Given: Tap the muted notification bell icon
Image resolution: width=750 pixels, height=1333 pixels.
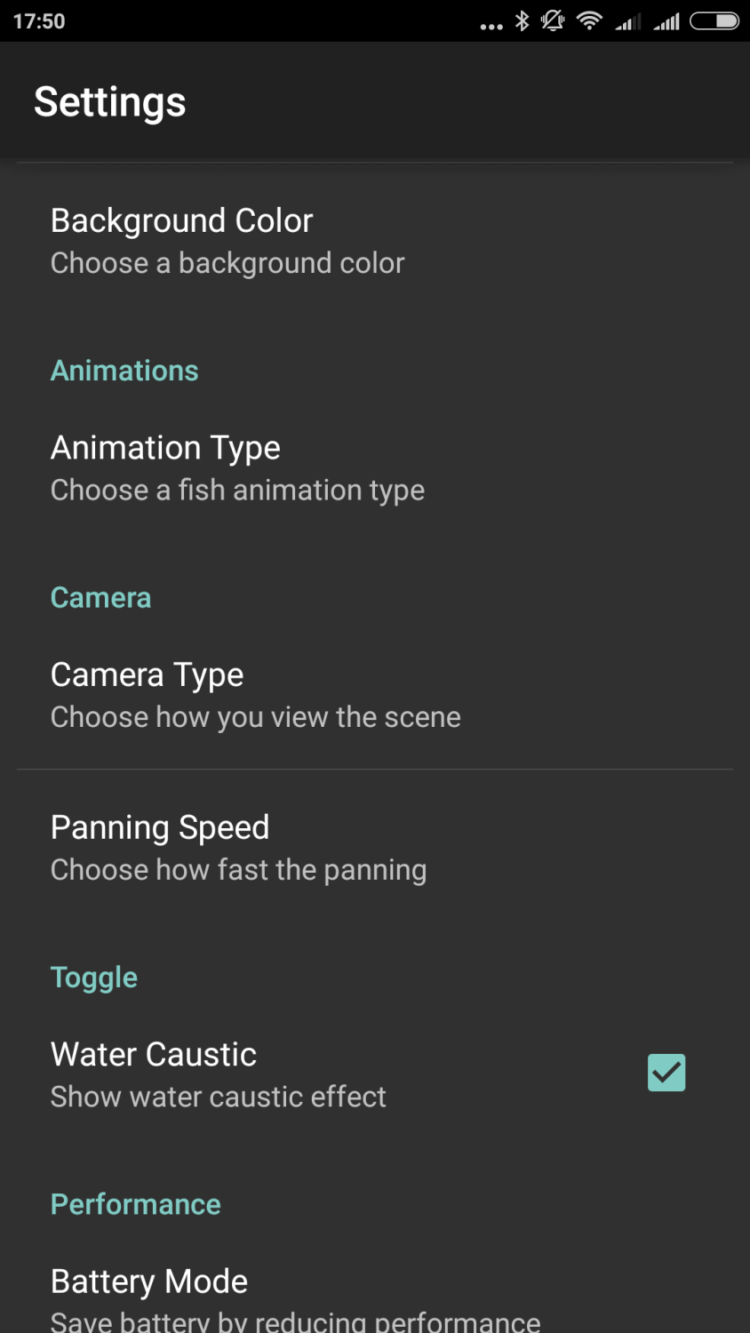Looking at the screenshot, I should (x=553, y=21).
